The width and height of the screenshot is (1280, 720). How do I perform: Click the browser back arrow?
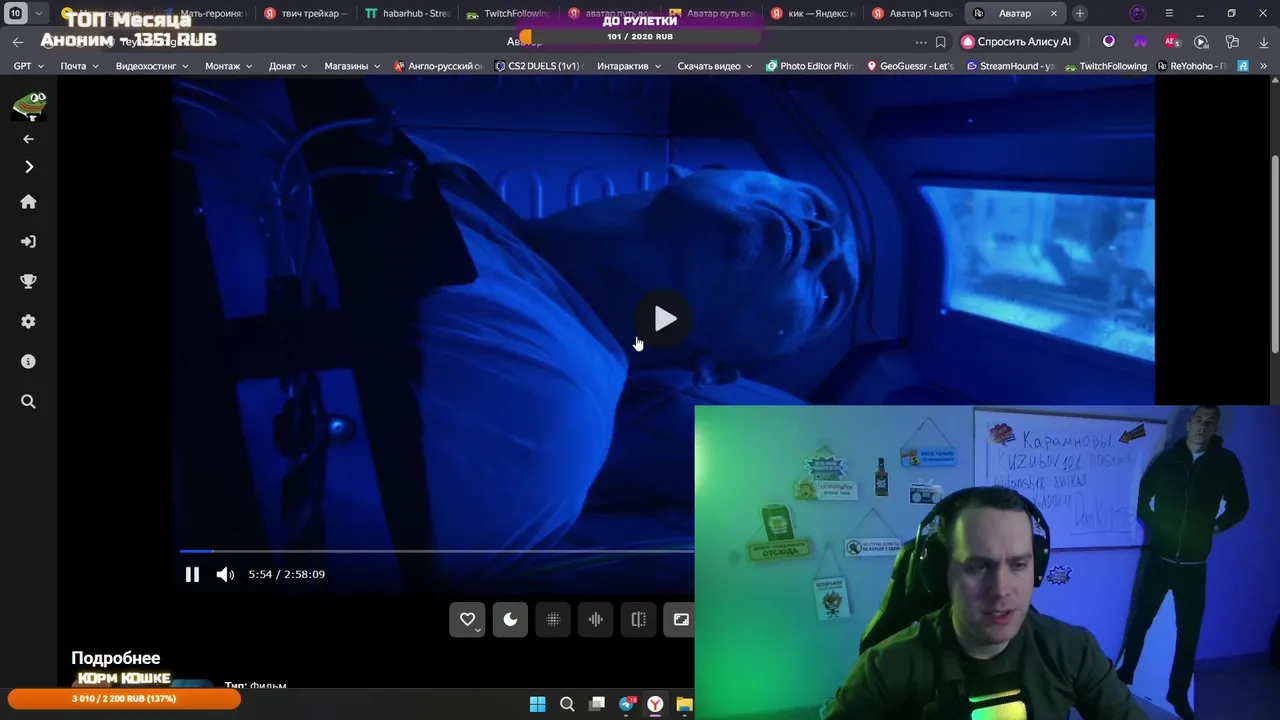[17, 42]
